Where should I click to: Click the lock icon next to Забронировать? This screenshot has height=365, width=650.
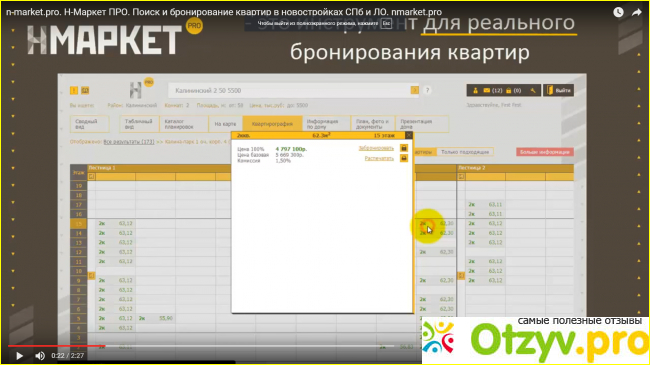tap(404, 148)
